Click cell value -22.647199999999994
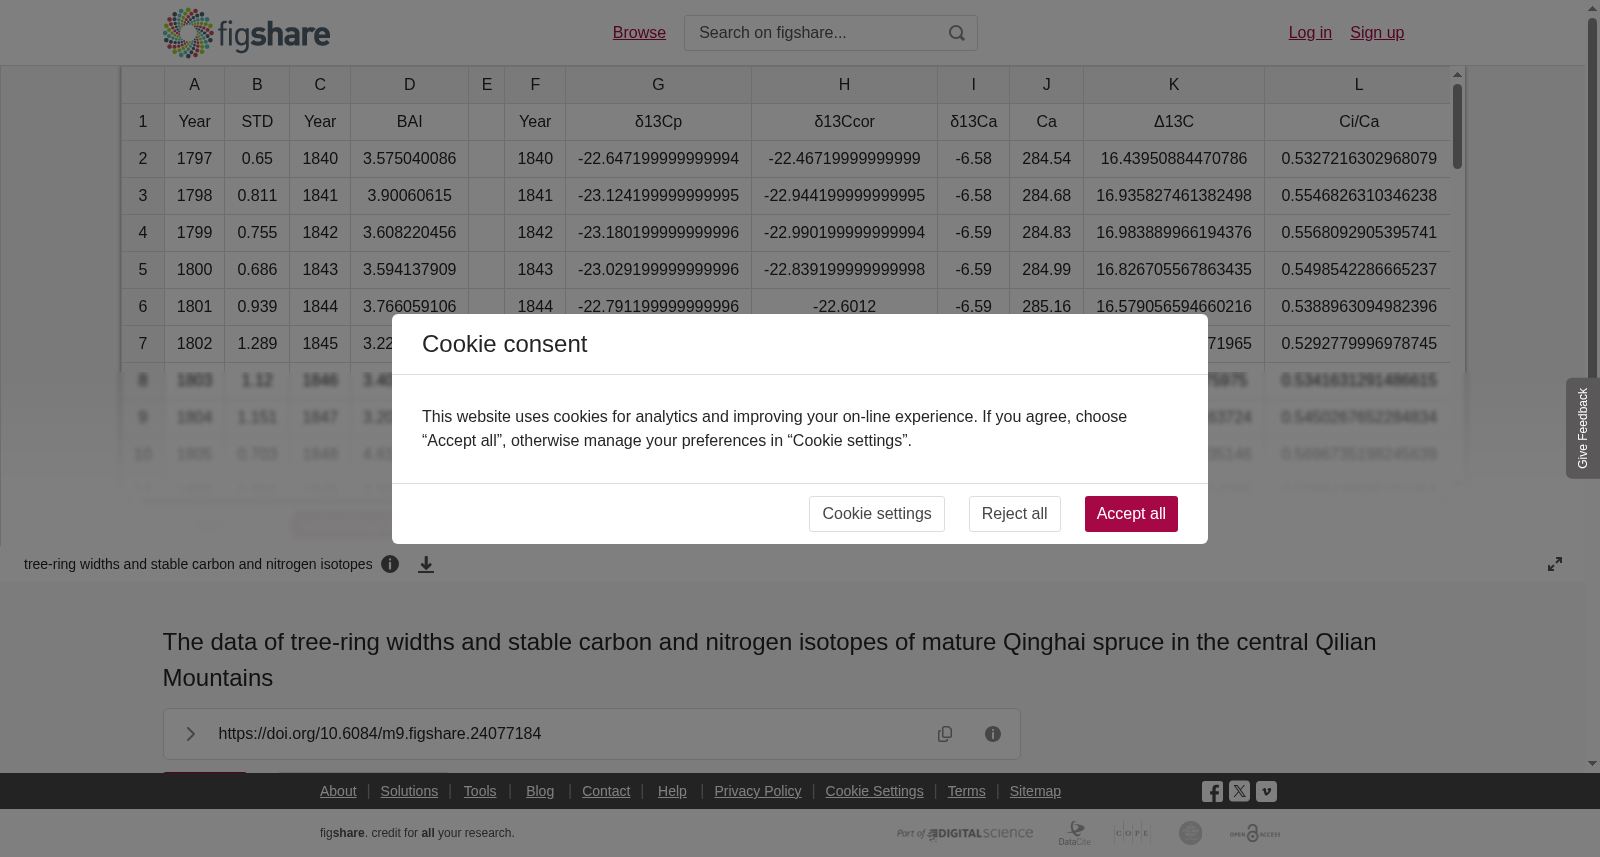1600x857 pixels. coord(658,159)
